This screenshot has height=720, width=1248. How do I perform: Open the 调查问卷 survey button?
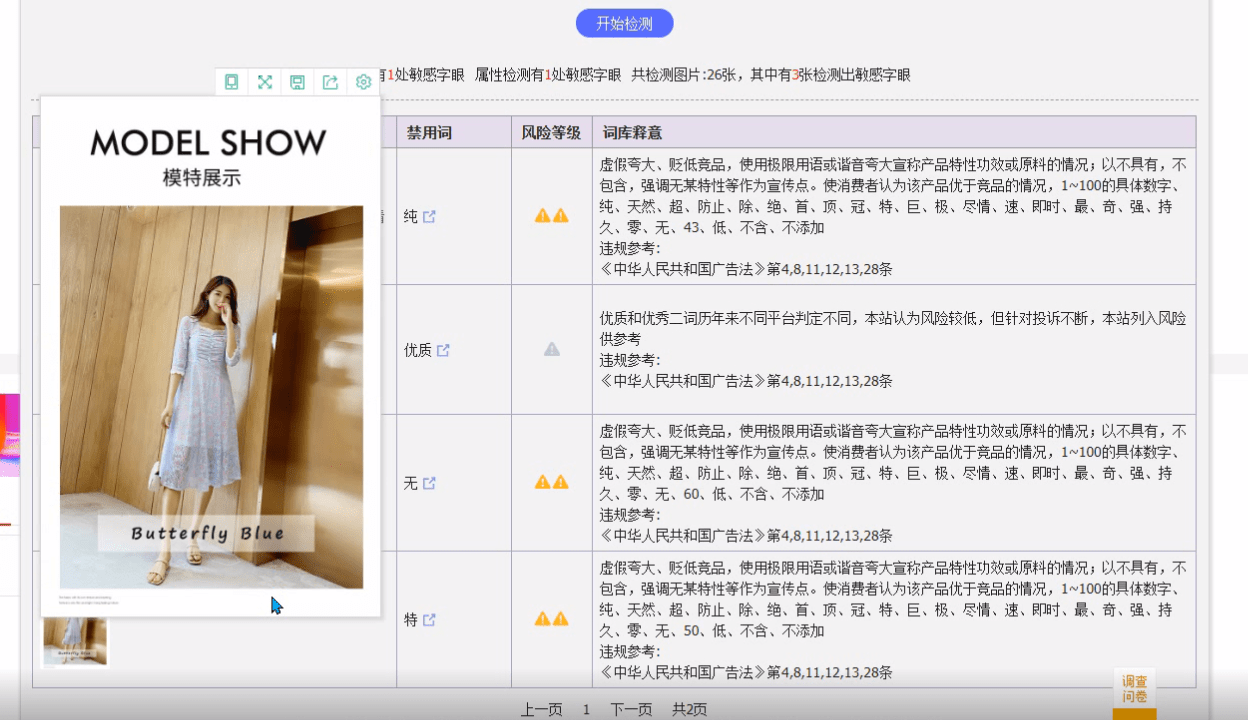coord(1134,689)
